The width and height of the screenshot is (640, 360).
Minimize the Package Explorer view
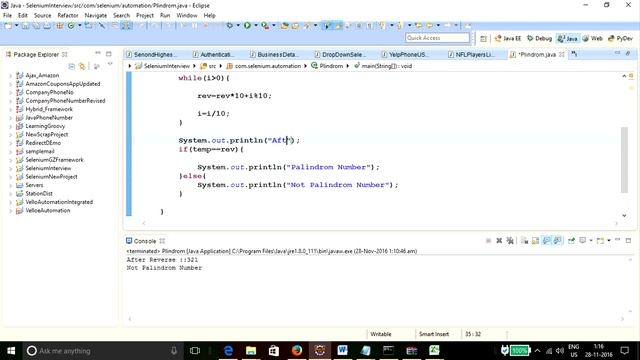point(98,53)
